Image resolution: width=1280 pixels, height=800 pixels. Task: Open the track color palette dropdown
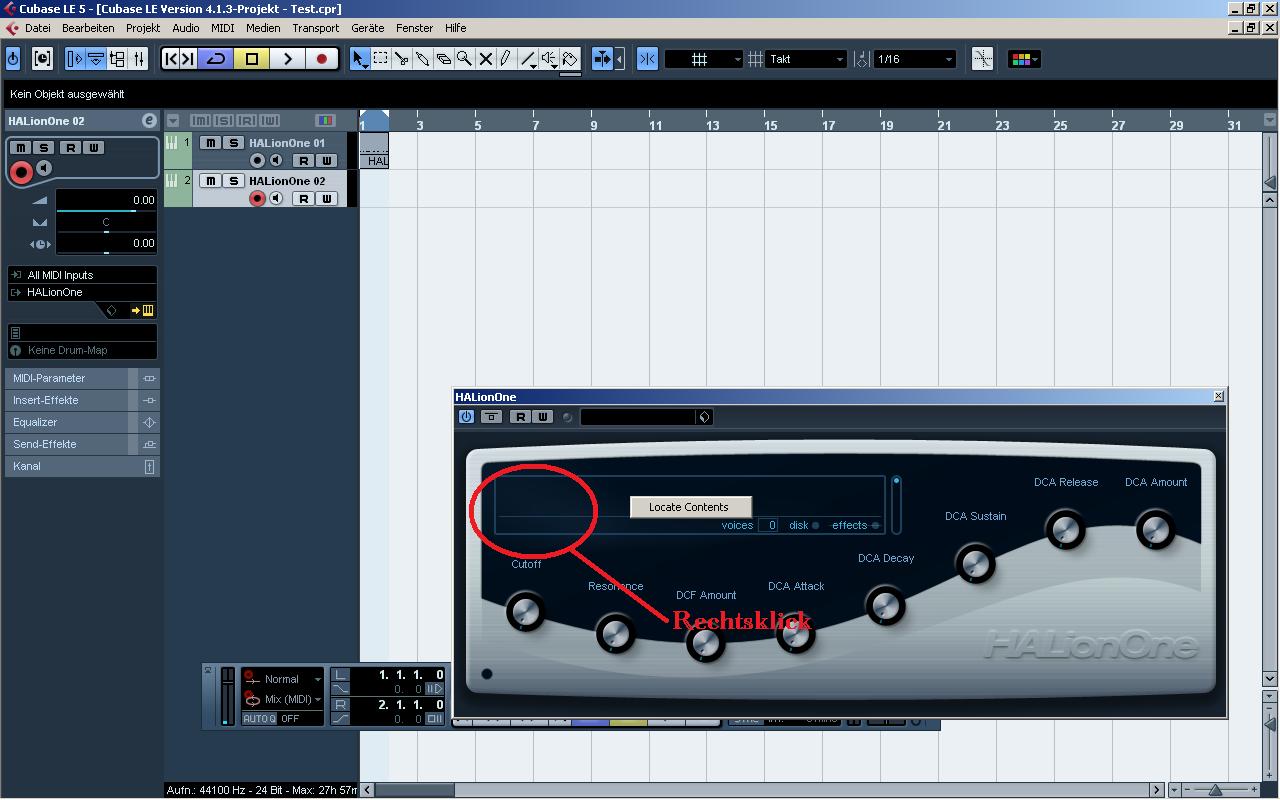(1024, 59)
